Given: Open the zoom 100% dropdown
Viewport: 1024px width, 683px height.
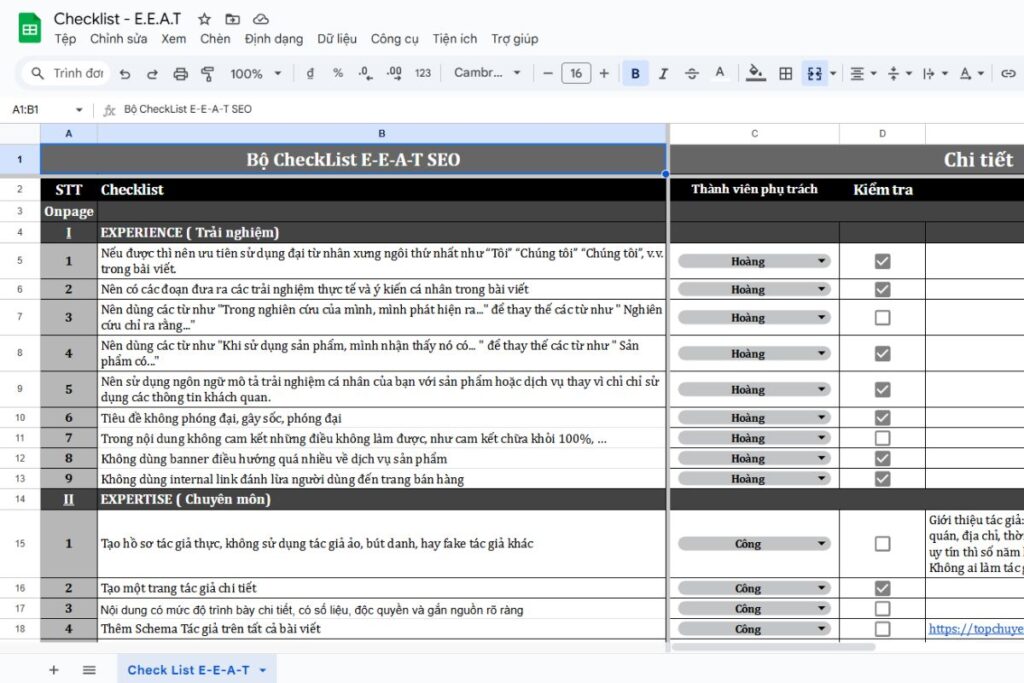Looking at the screenshot, I should pyautogui.click(x=256, y=73).
